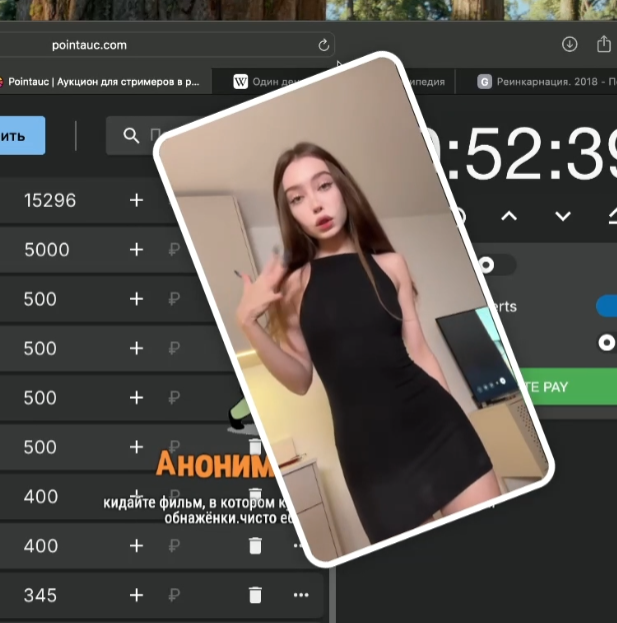Open the Safari share menu
The height and width of the screenshot is (623, 617).
click(604, 44)
